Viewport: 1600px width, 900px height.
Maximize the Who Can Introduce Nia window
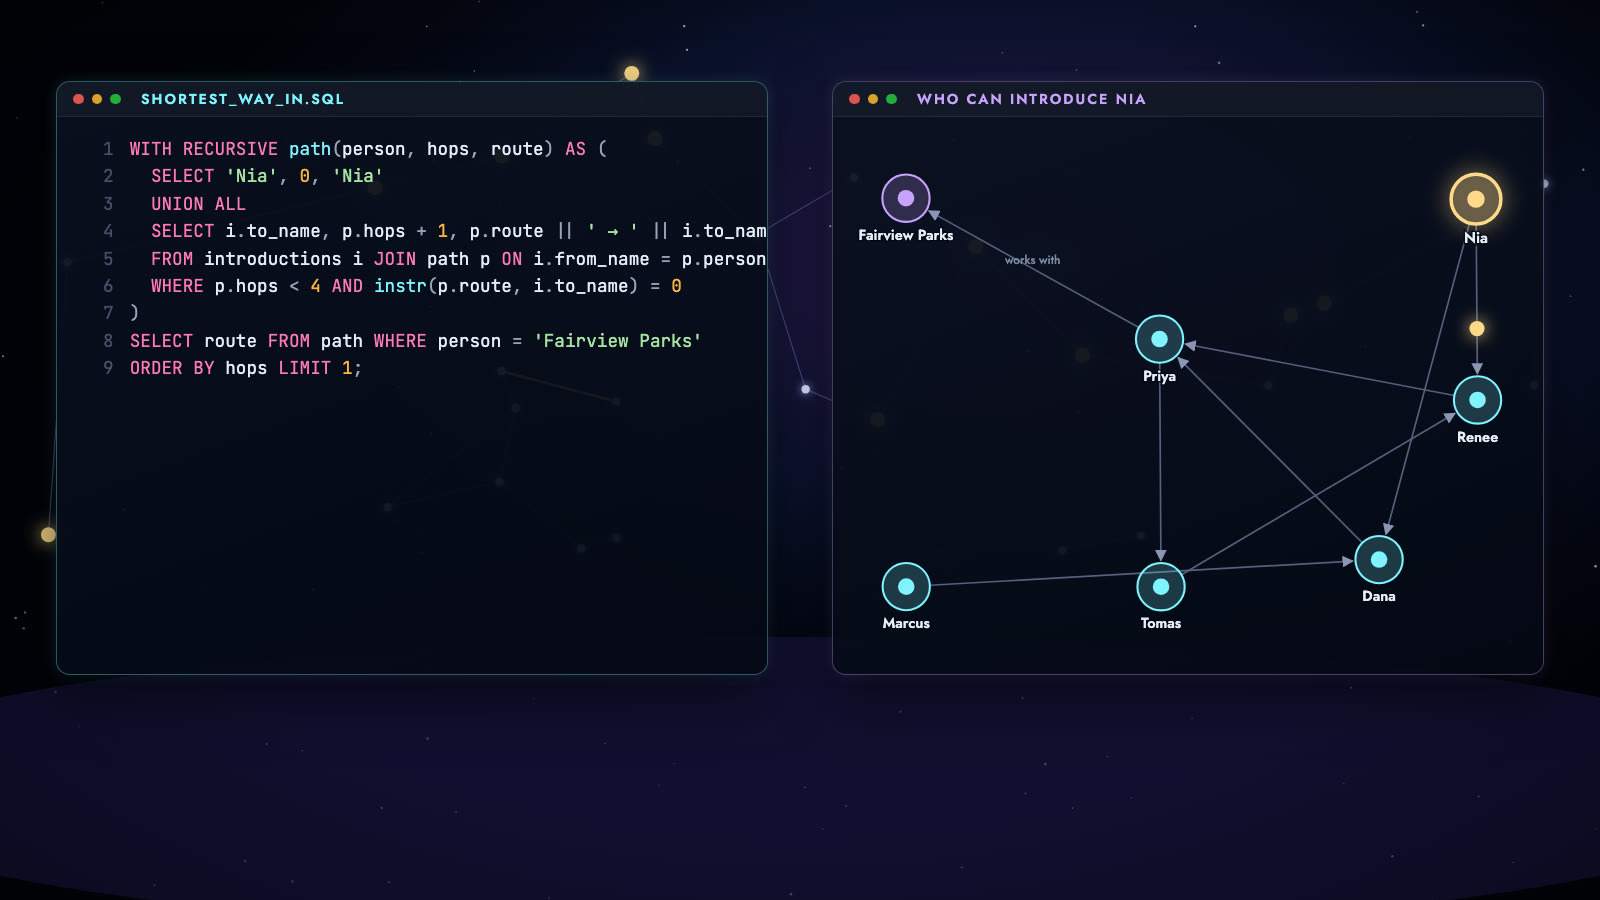[x=892, y=99]
